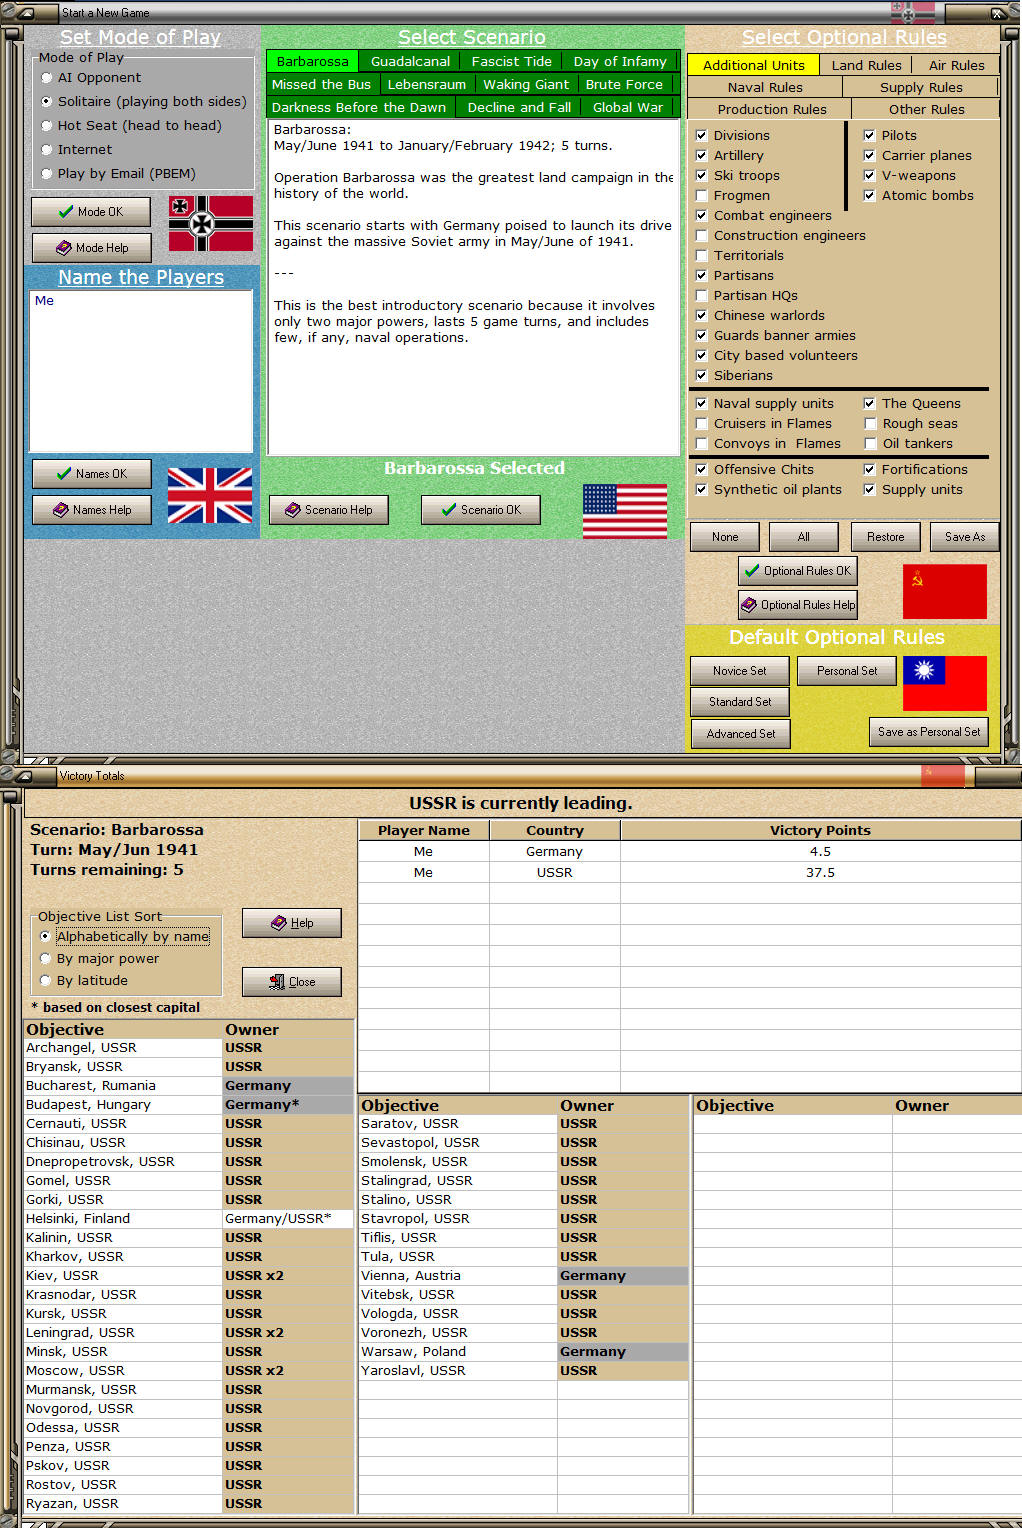Confirm with Mode OK button
Viewport: 1022px width, 1530px height.
[91, 212]
